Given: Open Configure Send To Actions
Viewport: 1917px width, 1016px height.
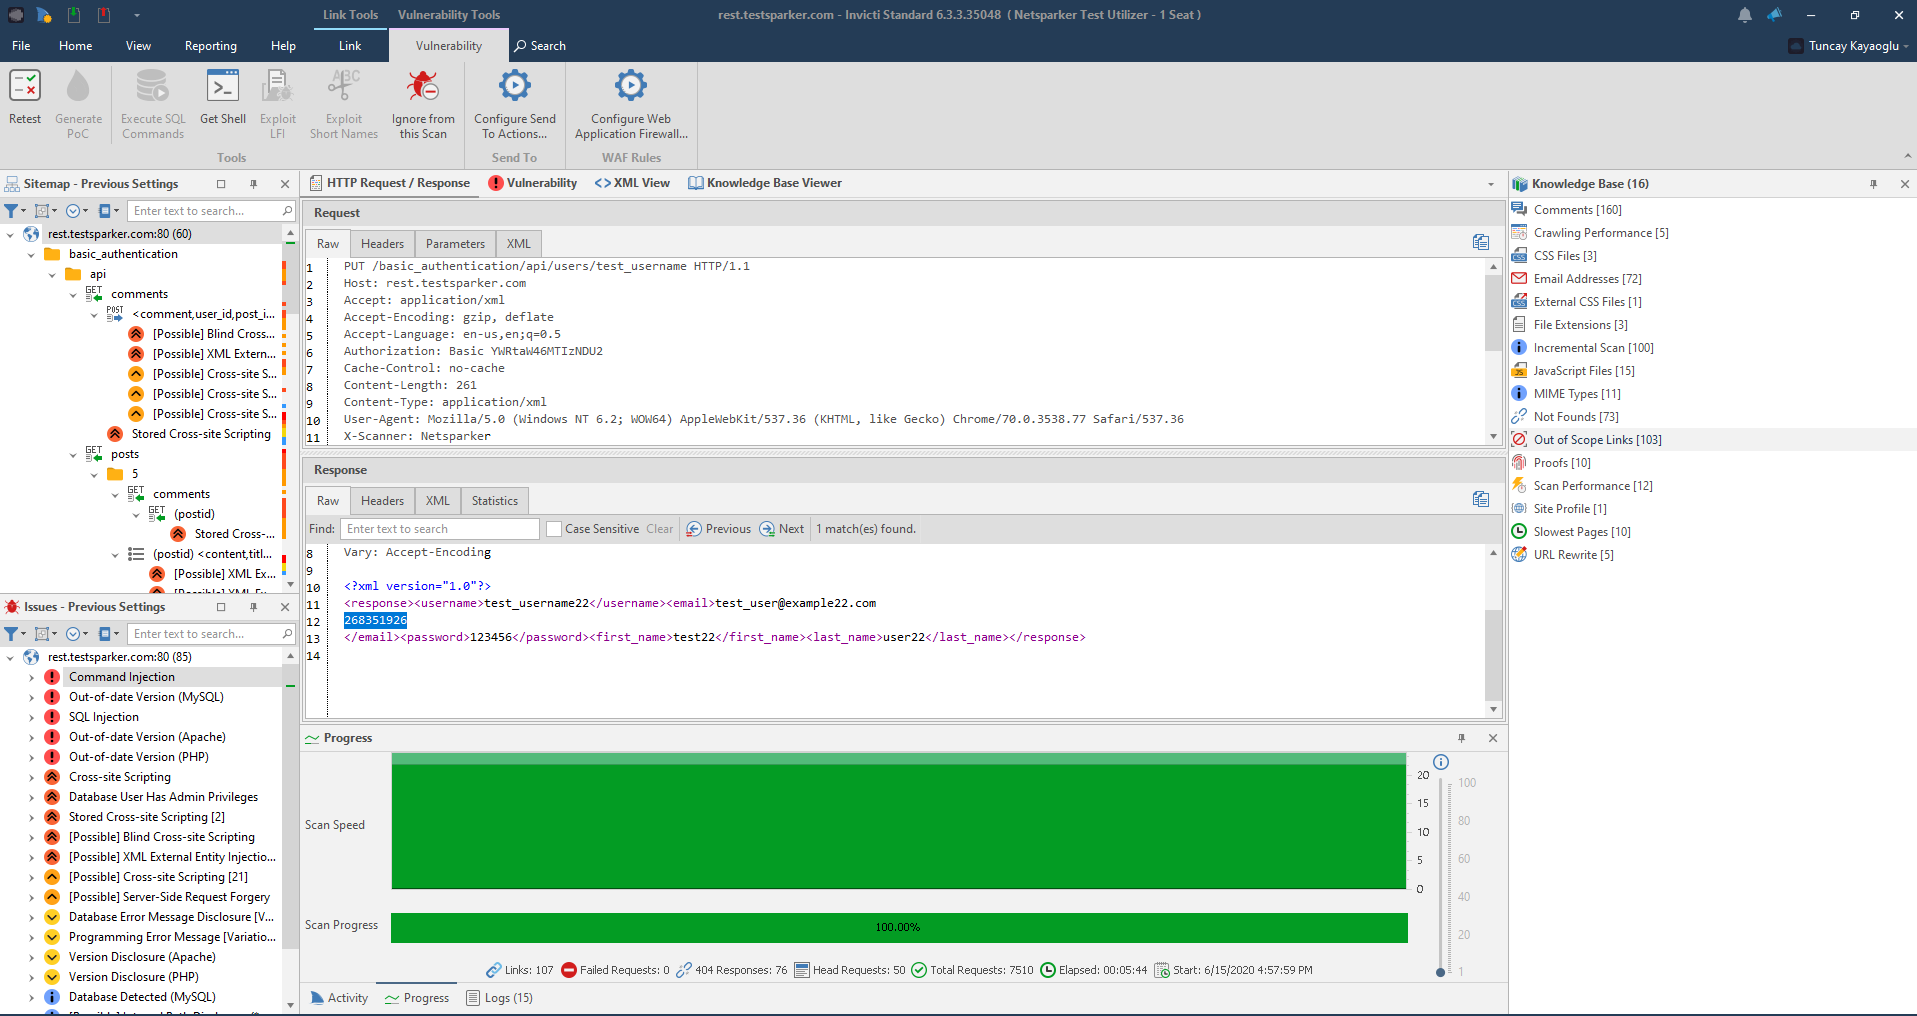Looking at the screenshot, I should pyautogui.click(x=515, y=105).
